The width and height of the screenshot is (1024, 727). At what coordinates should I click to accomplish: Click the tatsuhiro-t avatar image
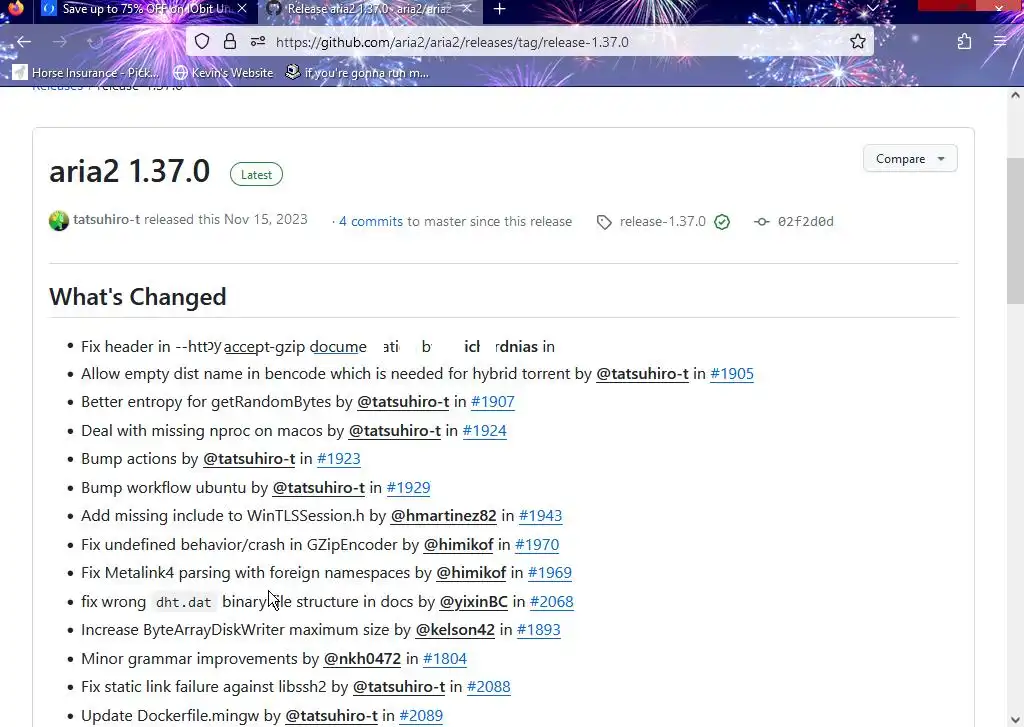click(x=59, y=221)
